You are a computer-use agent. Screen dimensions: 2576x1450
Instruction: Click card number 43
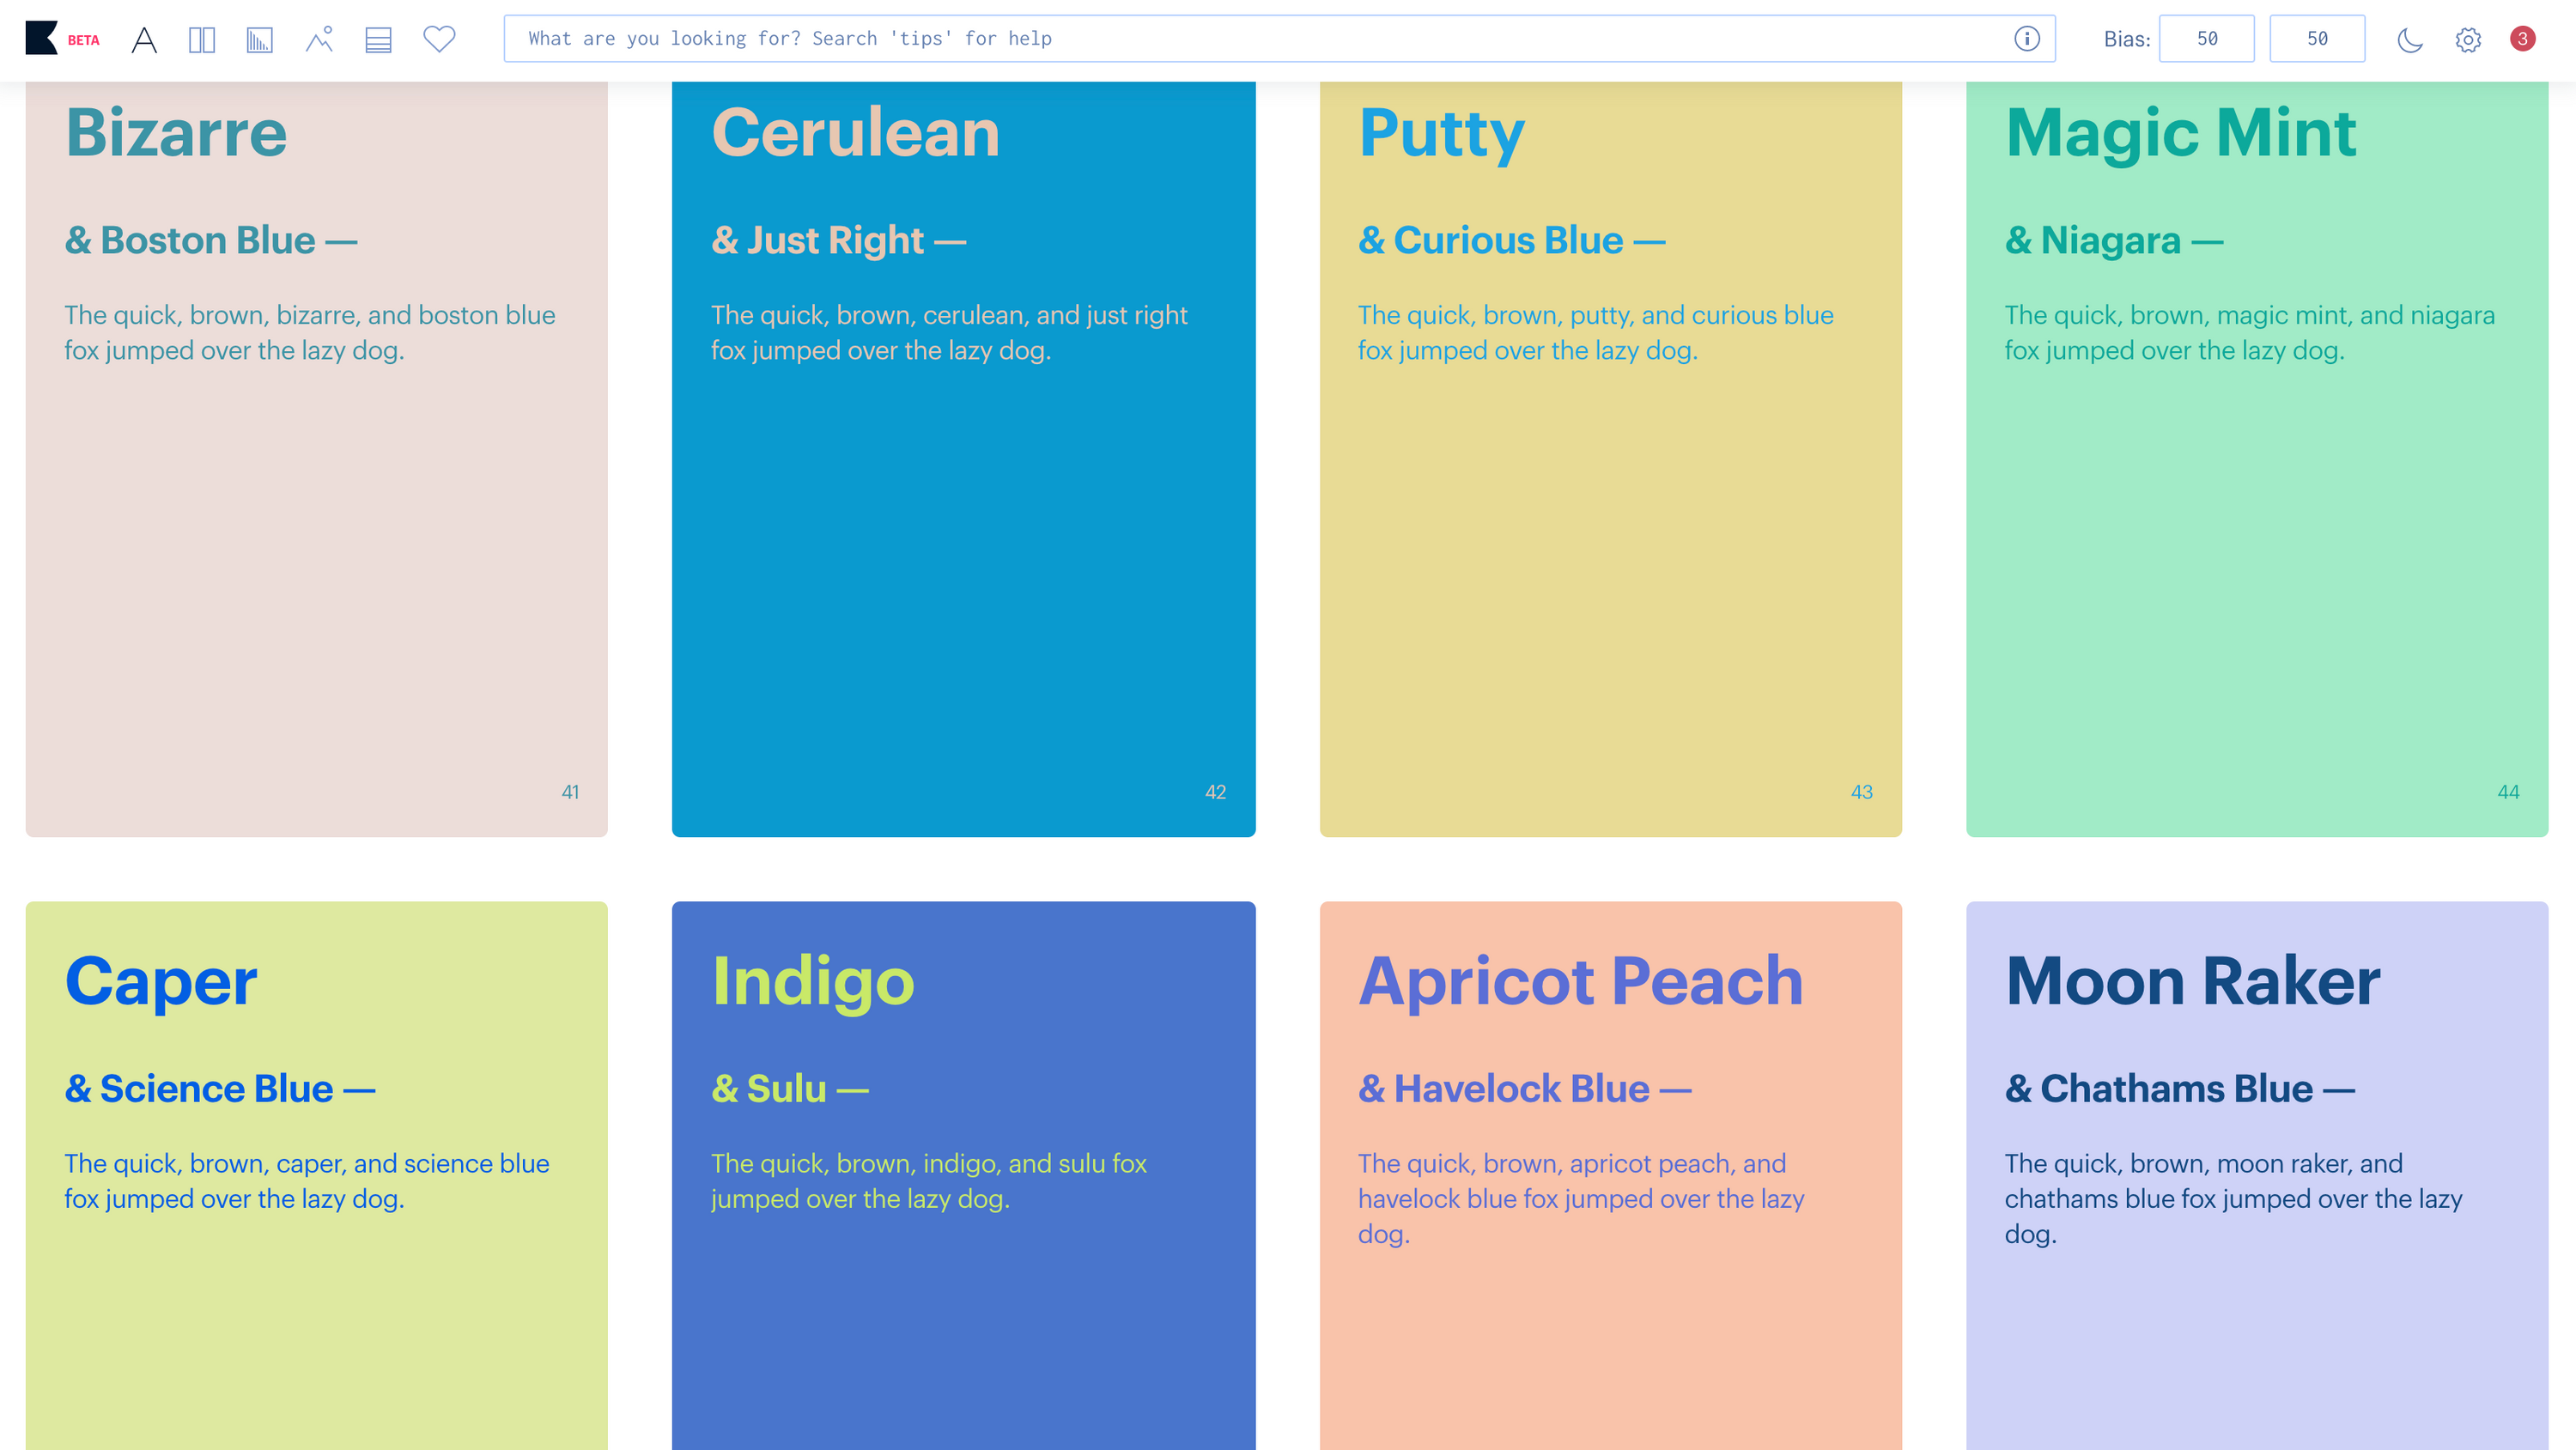pyautogui.click(x=1861, y=792)
